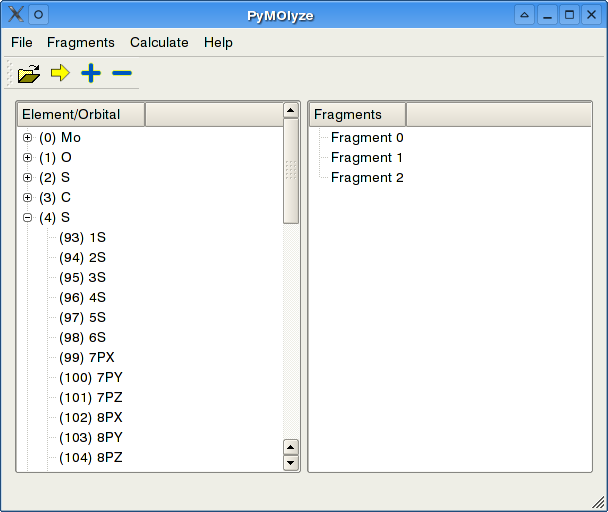
Task: Click the Element/Orbital column header
Action: point(81,114)
